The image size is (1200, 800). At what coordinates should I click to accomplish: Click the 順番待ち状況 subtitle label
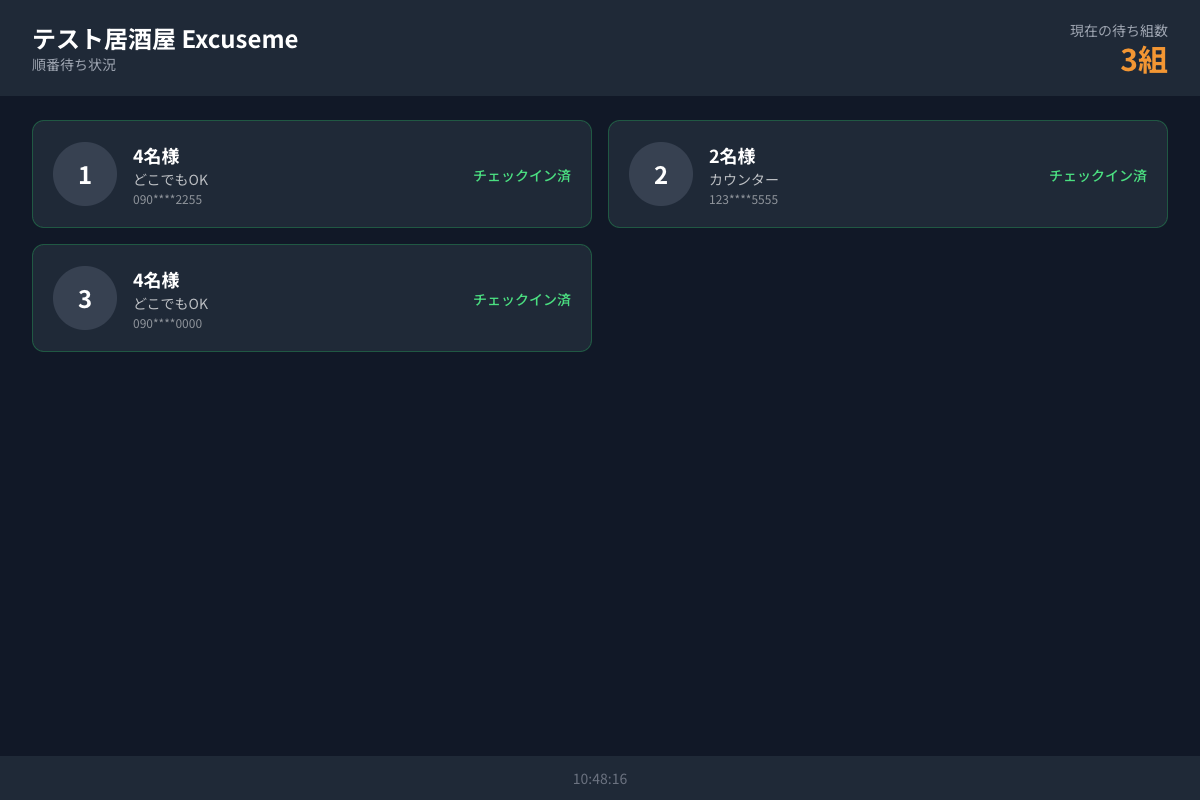72,64
